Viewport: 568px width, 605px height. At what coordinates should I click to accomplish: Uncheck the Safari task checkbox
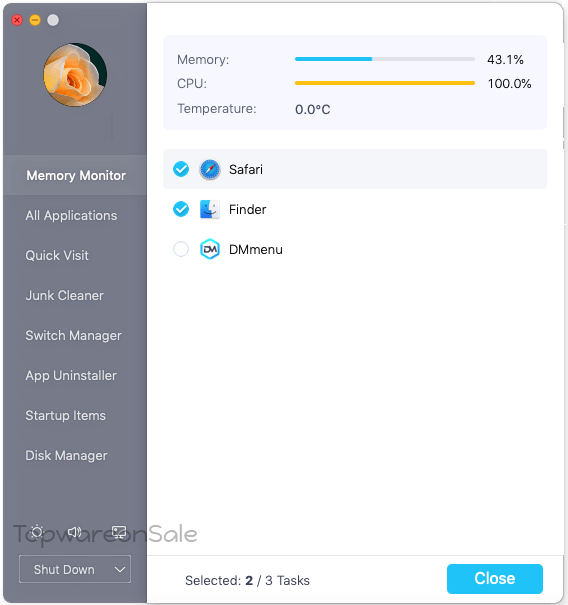(181, 169)
